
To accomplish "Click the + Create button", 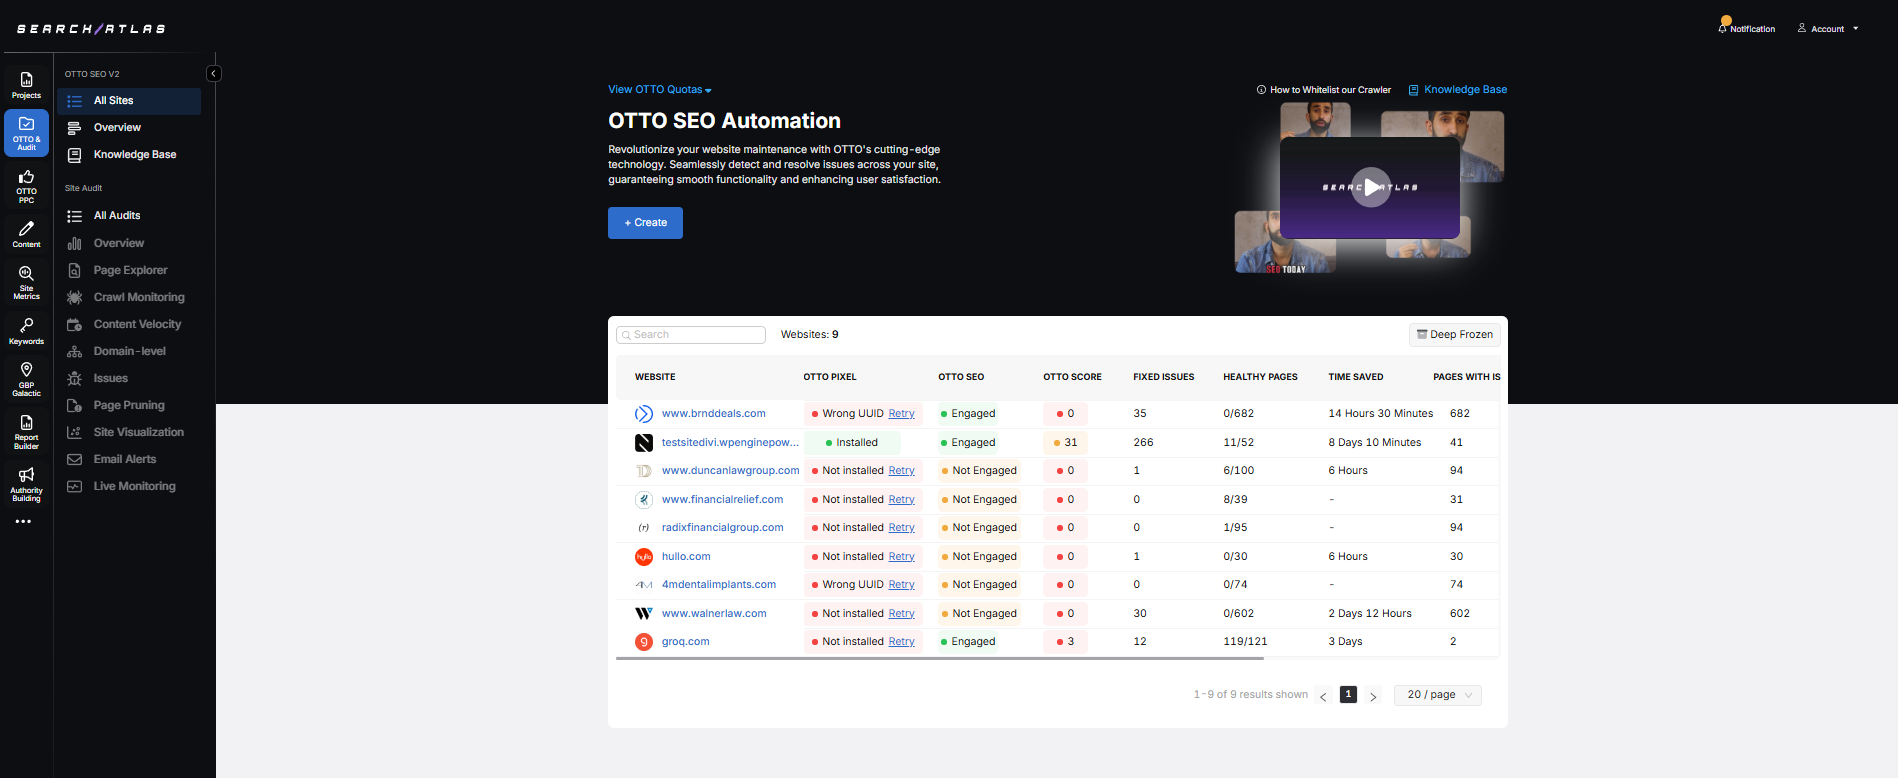I will (x=645, y=223).
